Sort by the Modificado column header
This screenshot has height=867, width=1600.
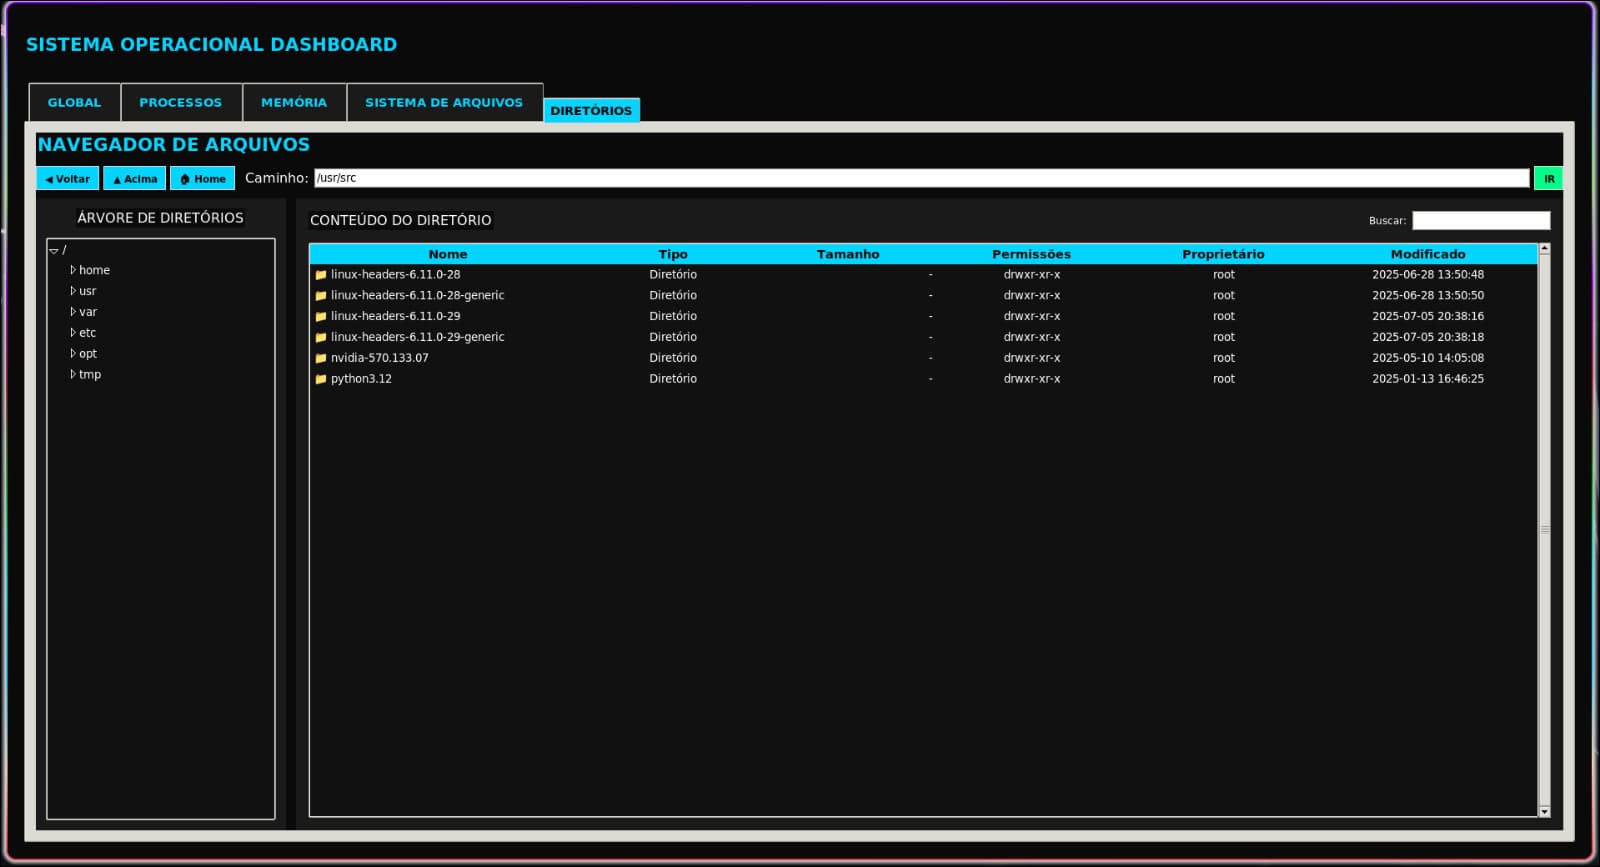click(x=1428, y=254)
